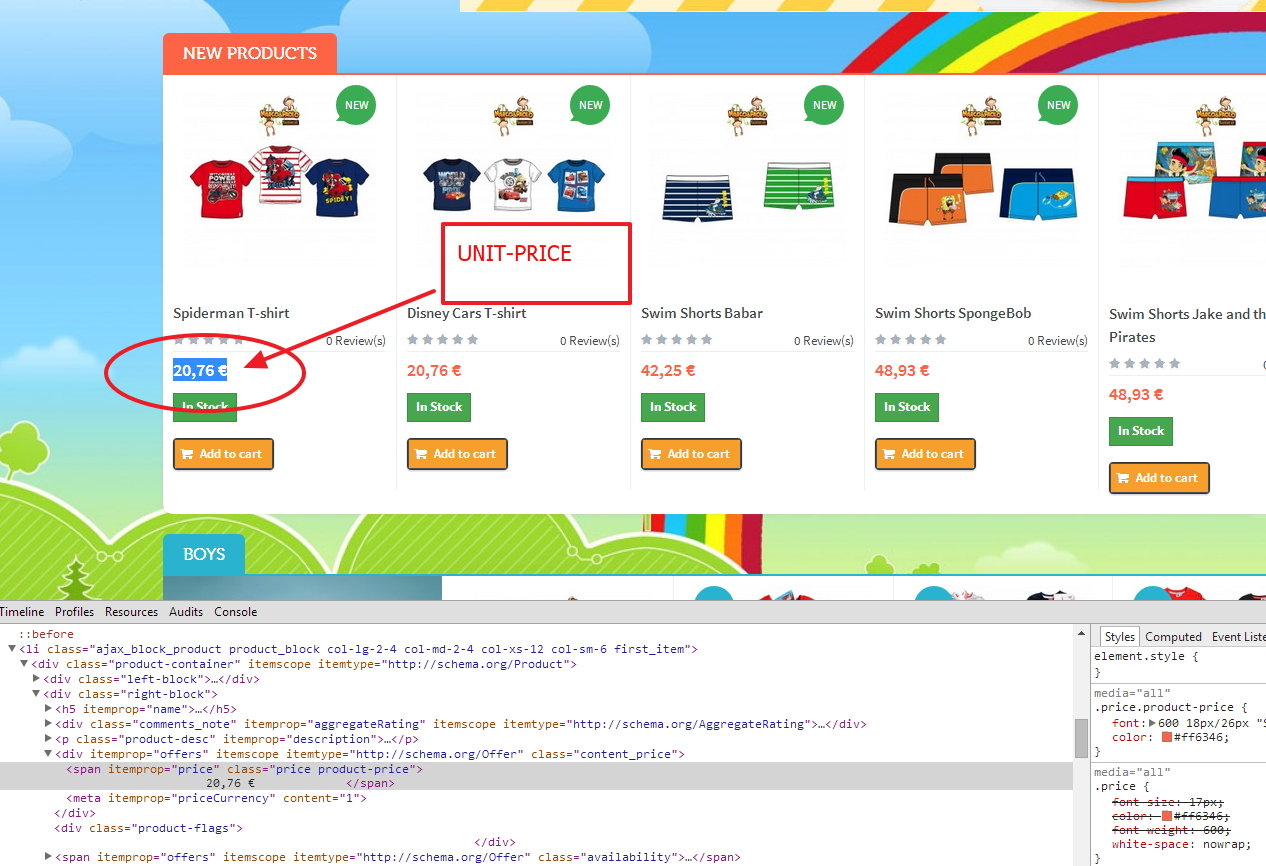Click the 20,76 € price of Disney Cars T-shirt

[x=434, y=370]
